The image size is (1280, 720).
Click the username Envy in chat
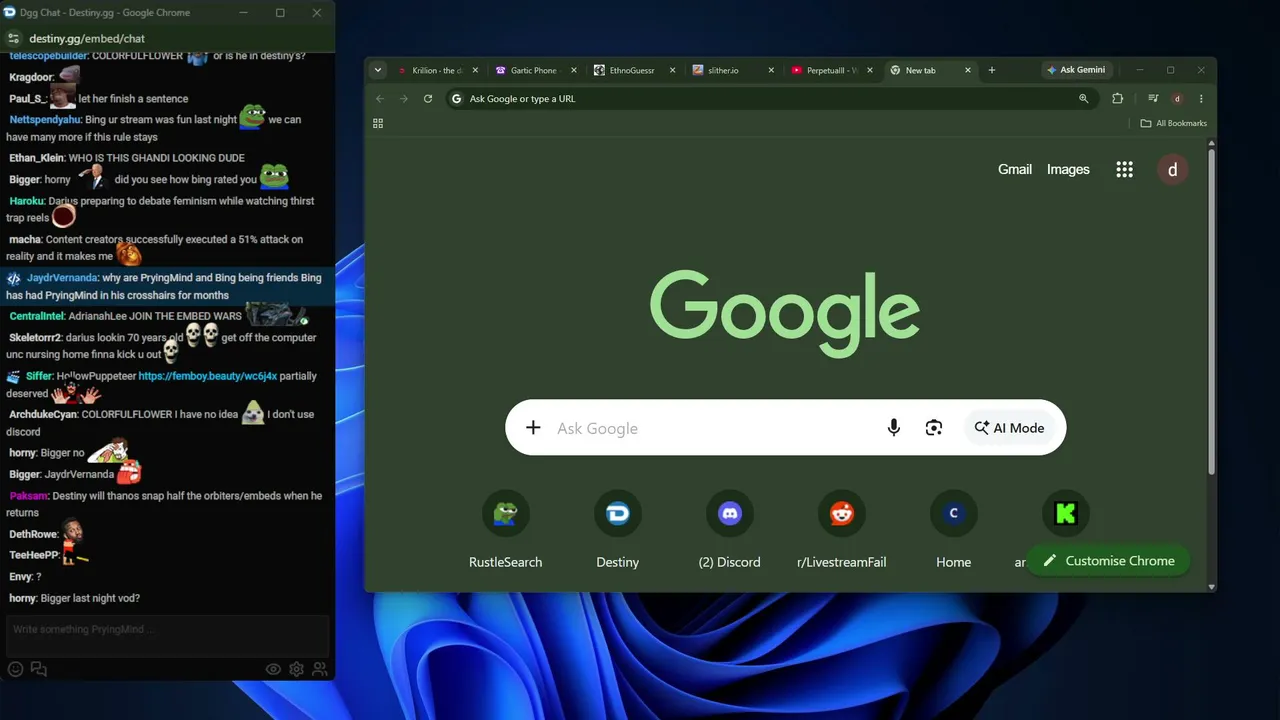tap(20, 577)
